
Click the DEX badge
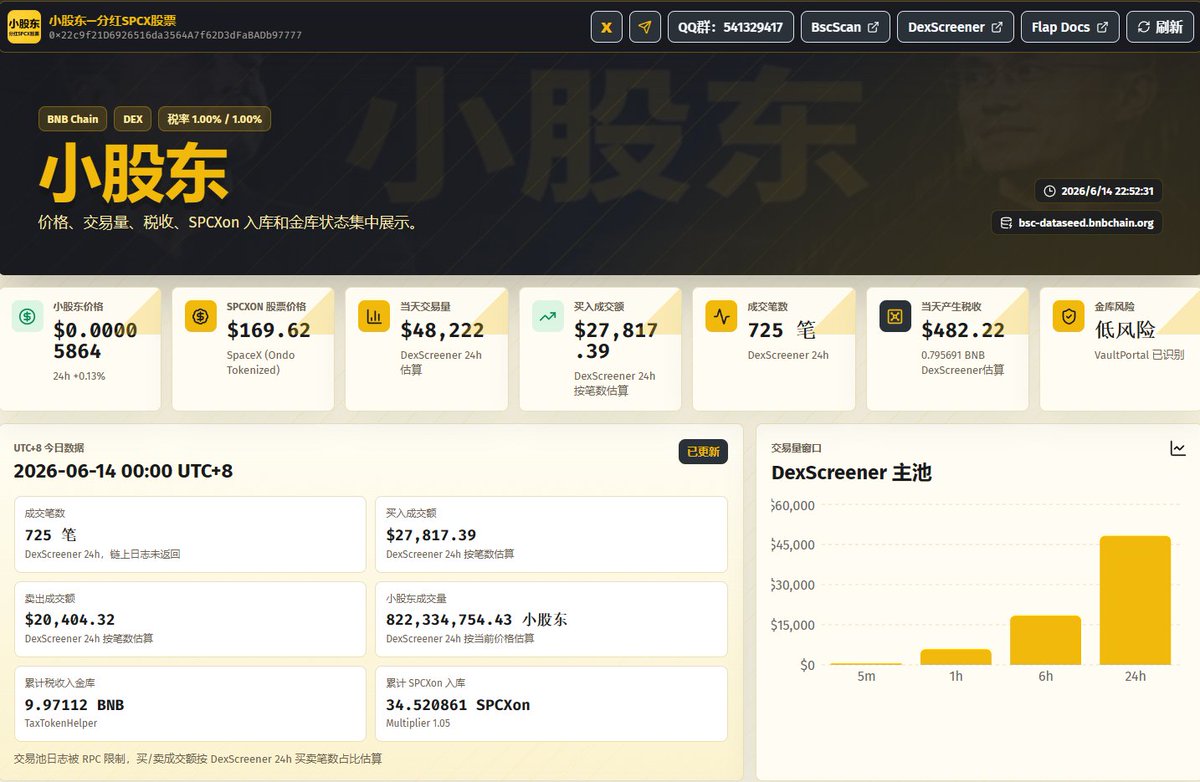[x=133, y=119]
